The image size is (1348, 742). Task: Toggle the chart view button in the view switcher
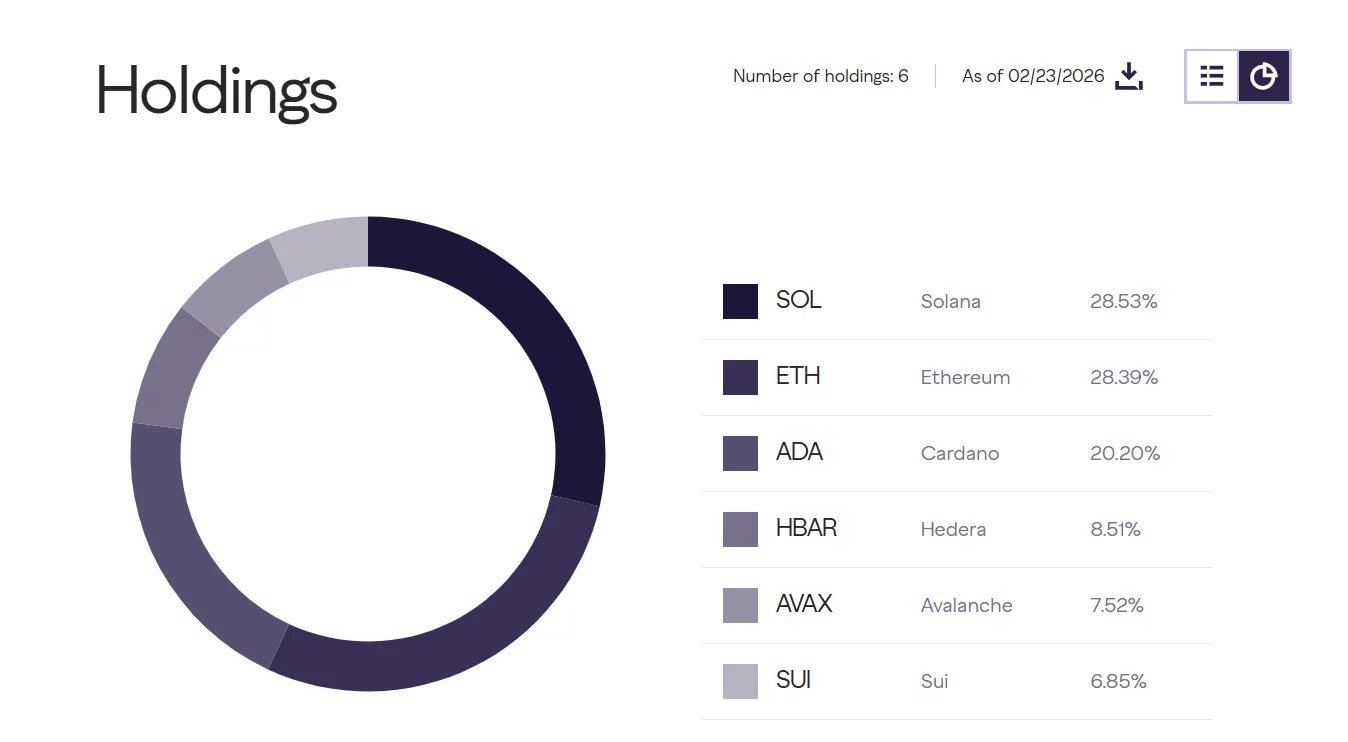1264,76
